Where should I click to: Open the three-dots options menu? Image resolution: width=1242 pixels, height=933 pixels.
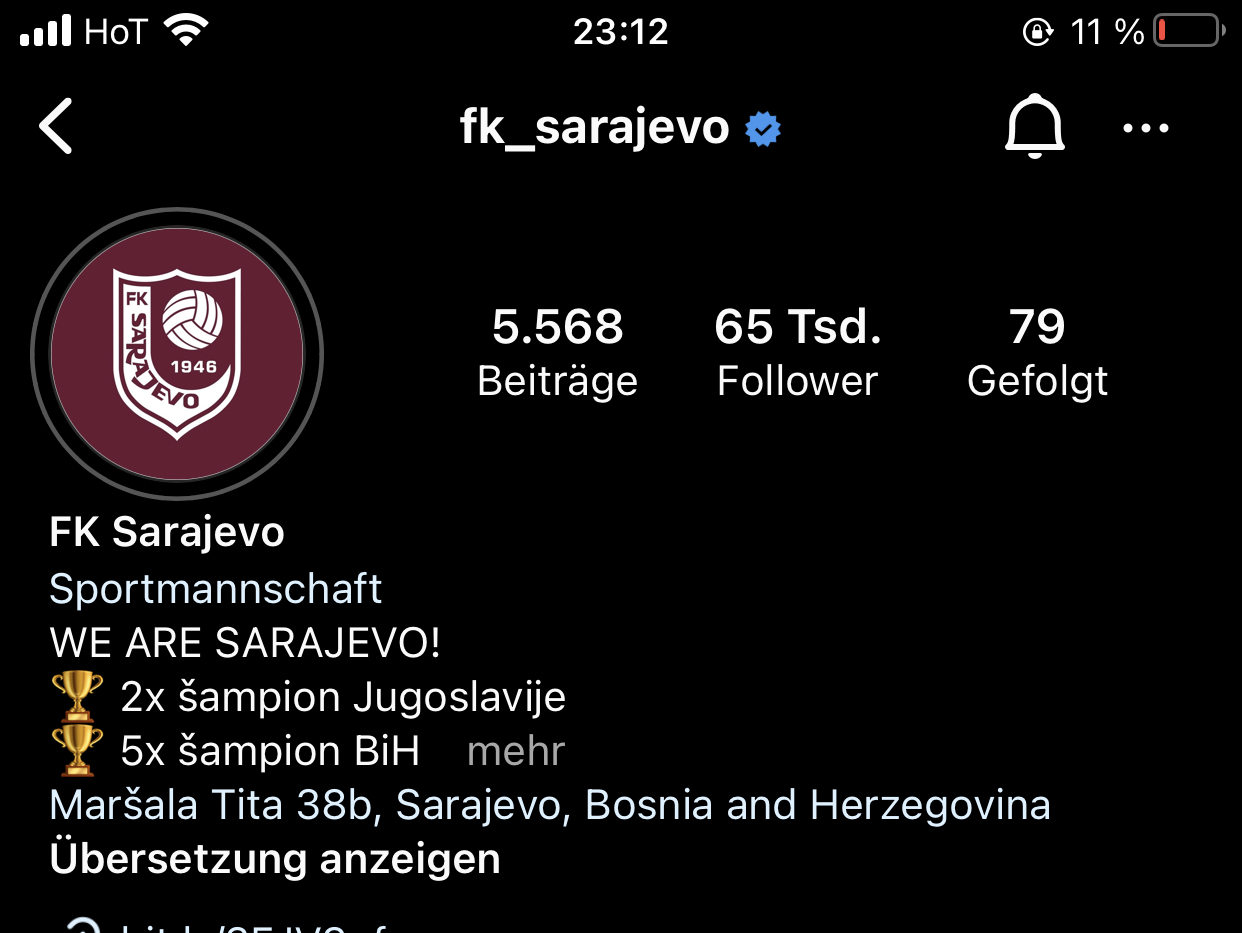pyautogui.click(x=1146, y=128)
